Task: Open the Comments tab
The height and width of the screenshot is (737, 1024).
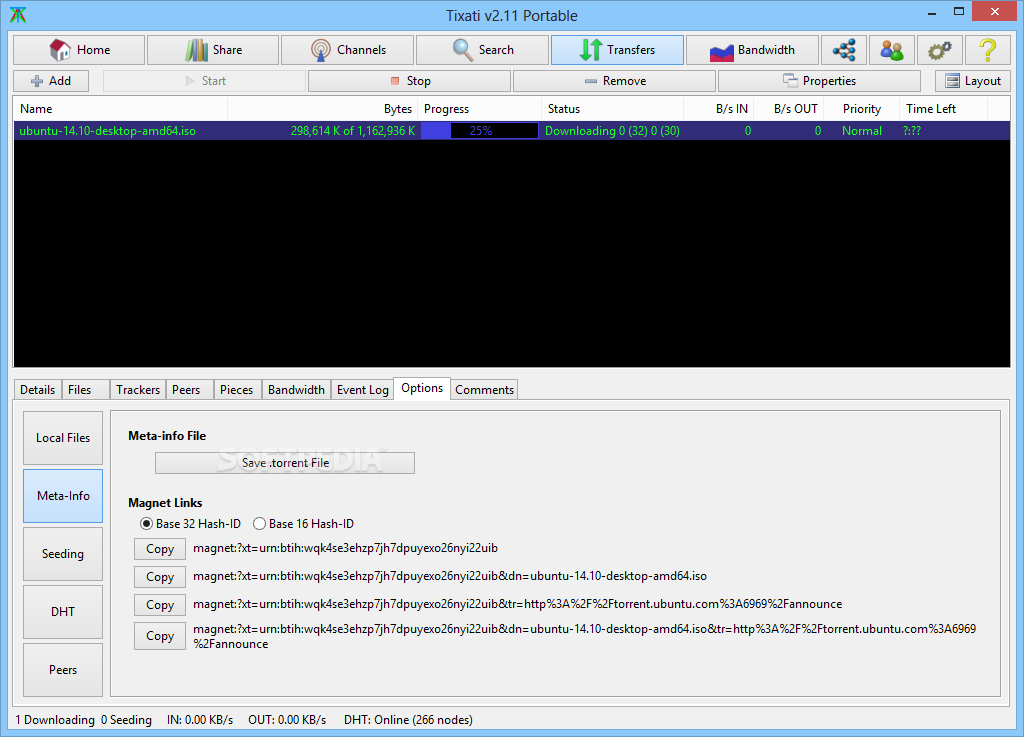Action: click(484, 390)
